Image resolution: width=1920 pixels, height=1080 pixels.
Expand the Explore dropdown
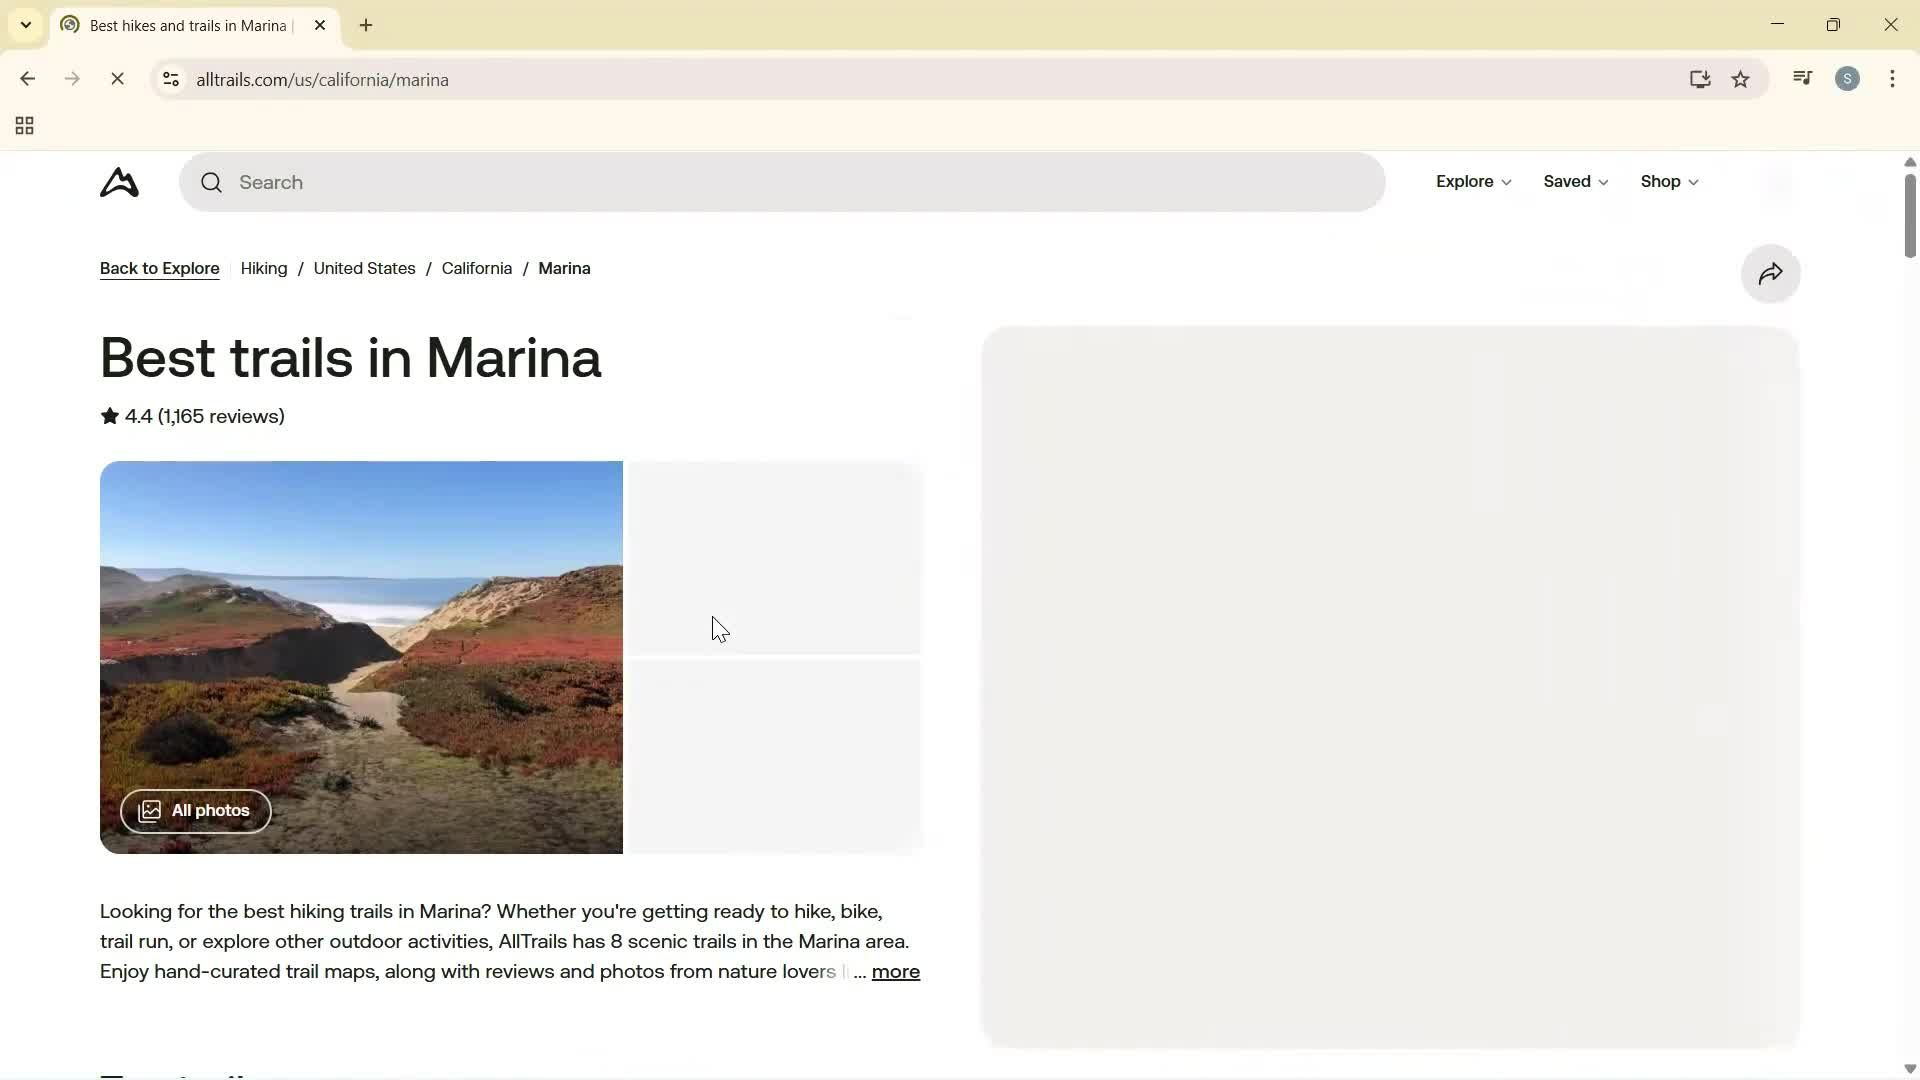[1472, 181]
